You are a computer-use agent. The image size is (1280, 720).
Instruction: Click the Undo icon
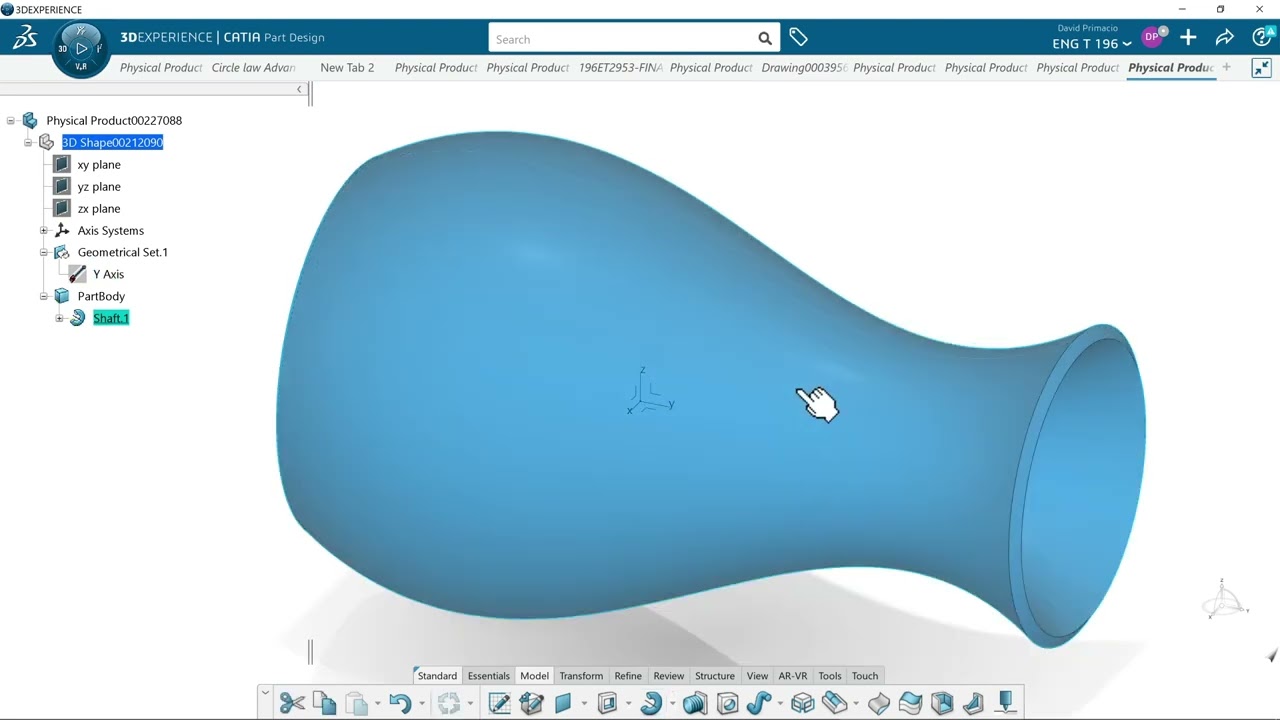pos(400,703)
